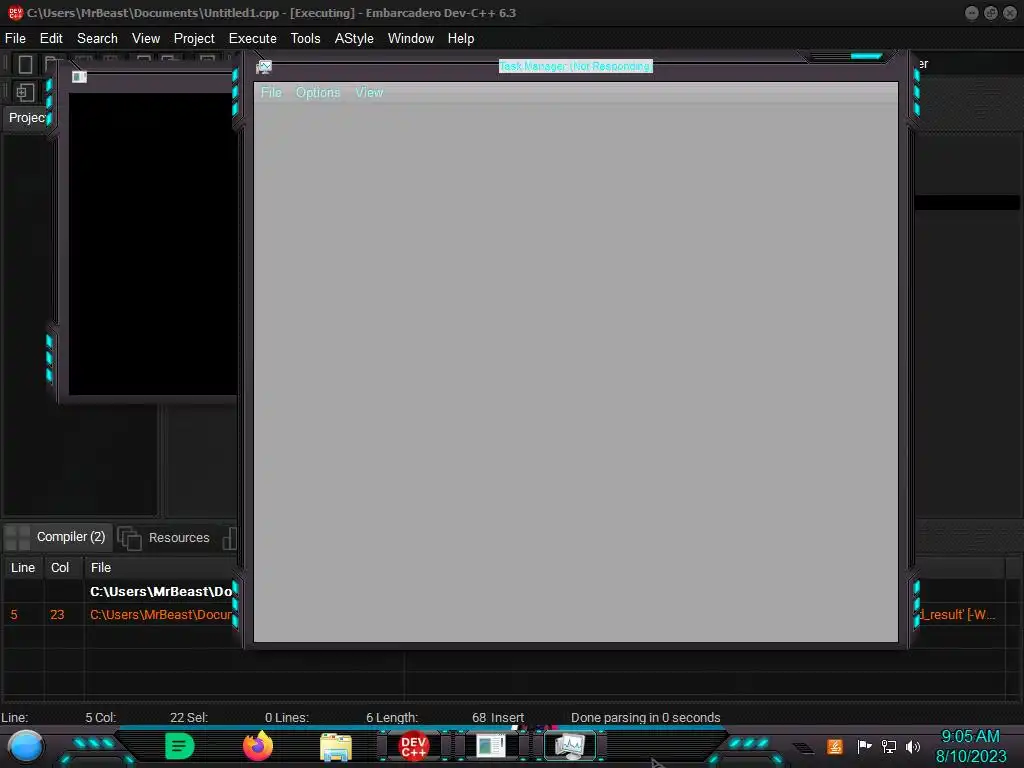
Task: Open the Tools menu in Dev-C++
Action: pyautogui.click(x=306, y=39)
